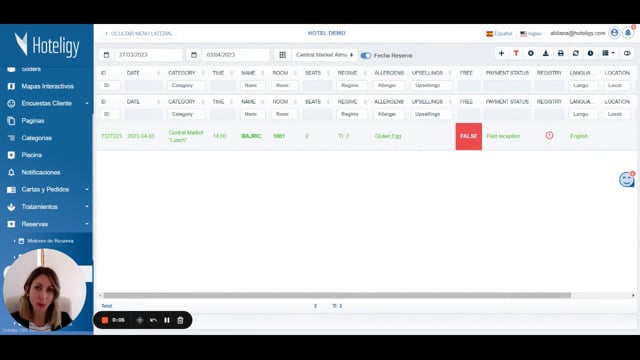The height and width of the screenshot is (360, 640).
Task: Click the guest name BAJRIC
Action: [x=251, y=136]
